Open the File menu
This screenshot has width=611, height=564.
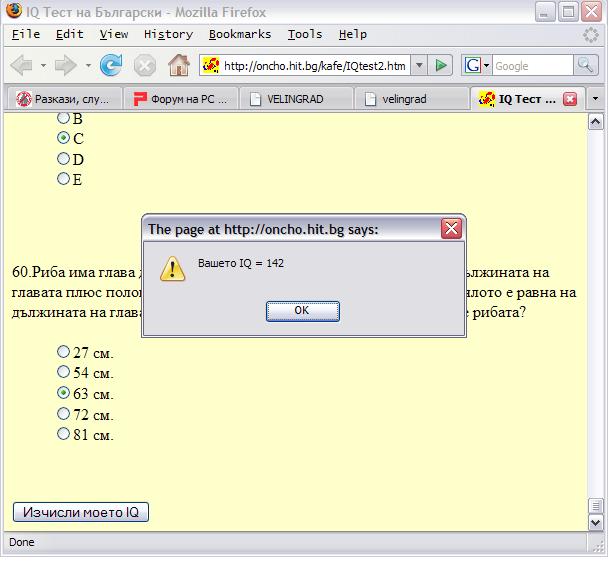tap(26, 34)
